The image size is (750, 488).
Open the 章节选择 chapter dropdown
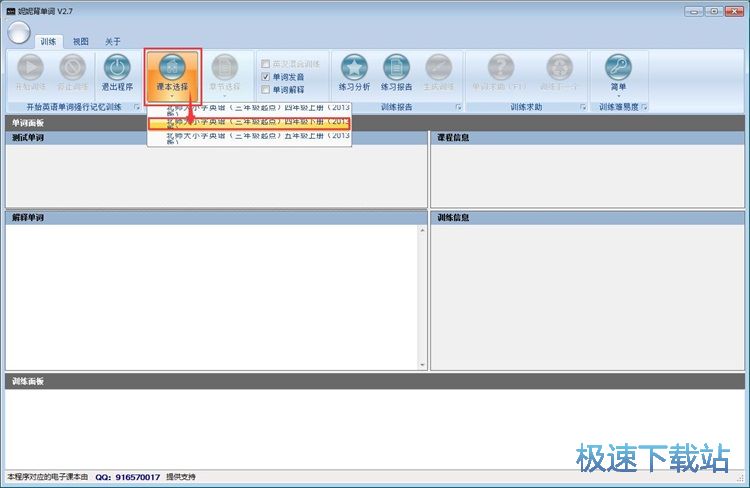224,77
